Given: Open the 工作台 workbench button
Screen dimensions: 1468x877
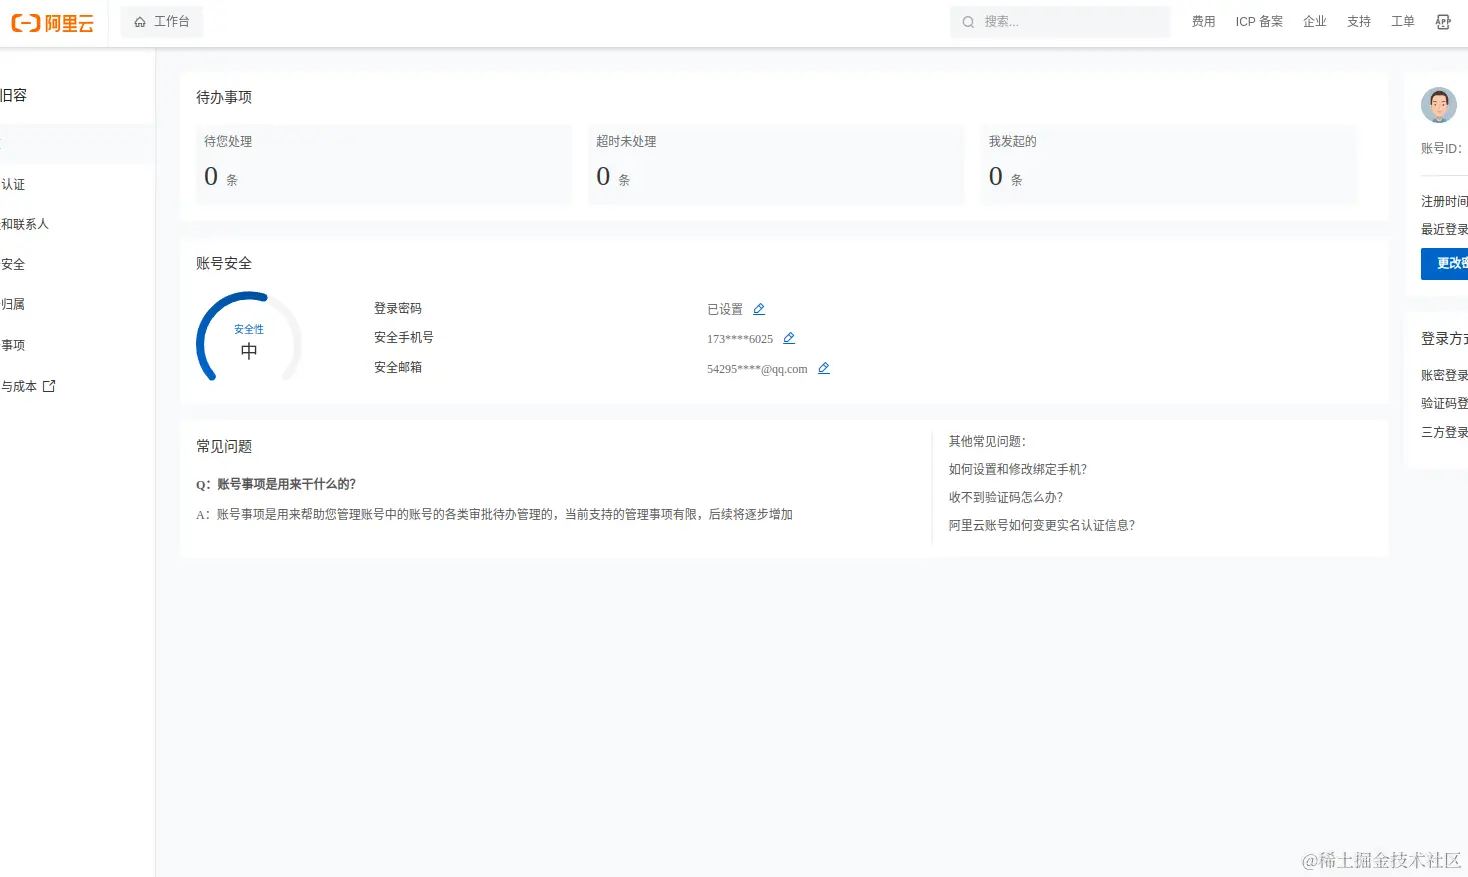Looking at the screenshot, I should (x=162, y=22).
